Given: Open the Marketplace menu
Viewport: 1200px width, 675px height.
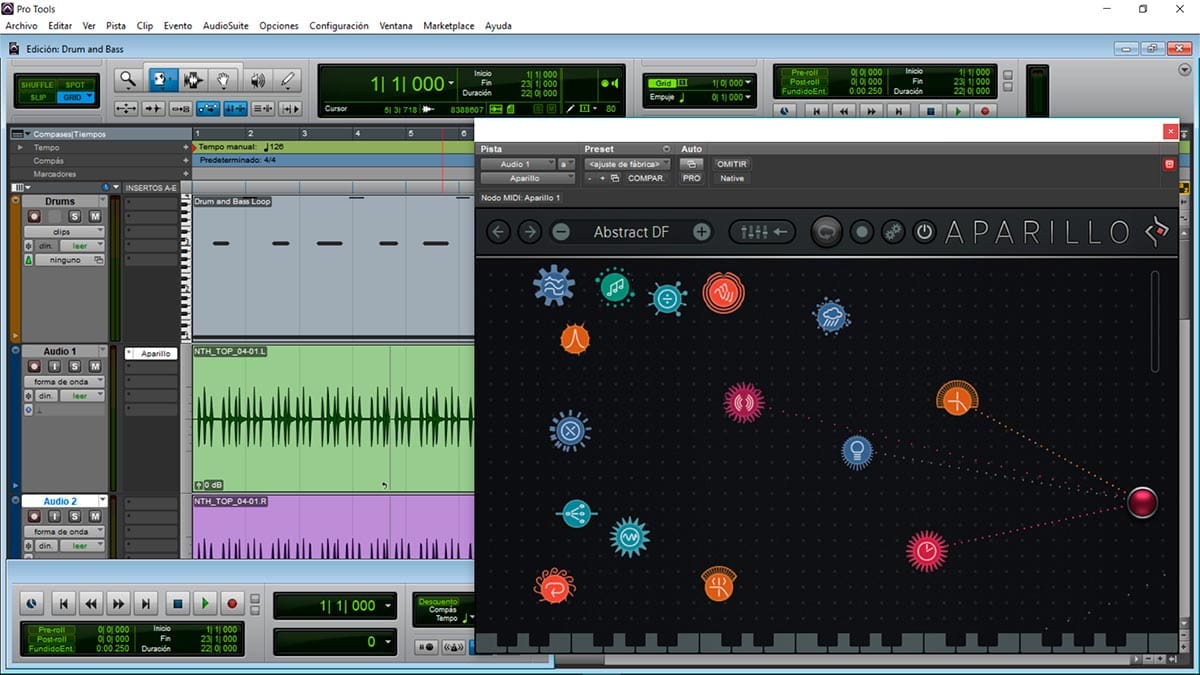Looking at the screenshot, I should (449, 26).
